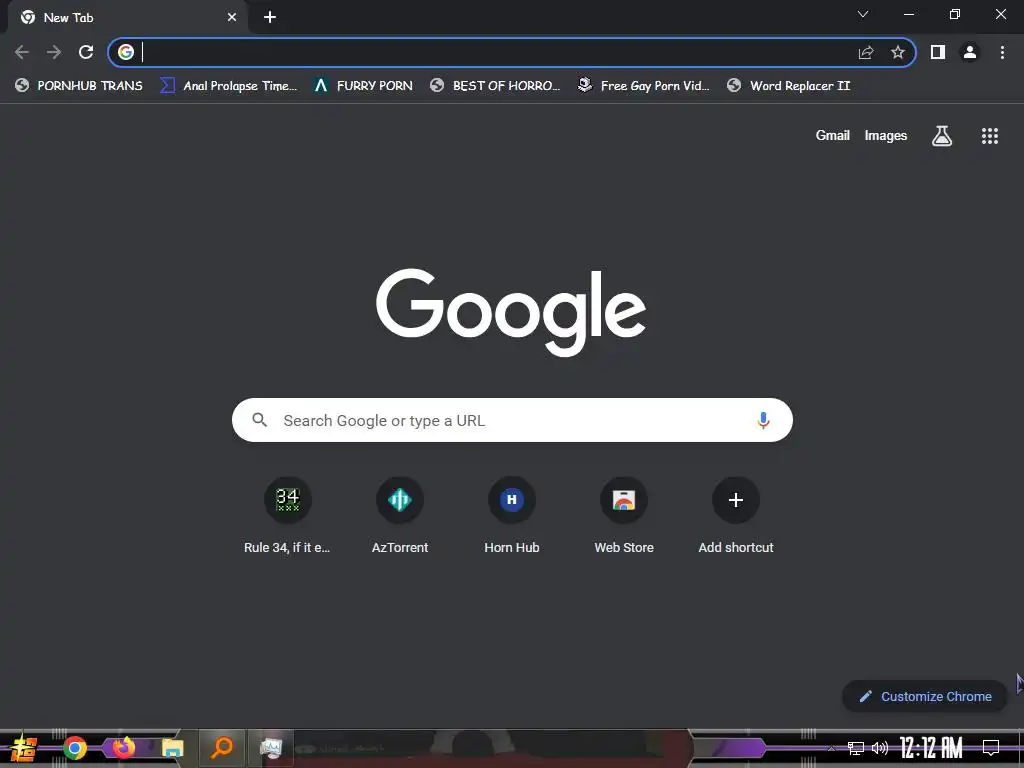The width and height of the screenshot is (1024, 768).
Task: Open the Web Store shortcut
Action: point(624,516)
